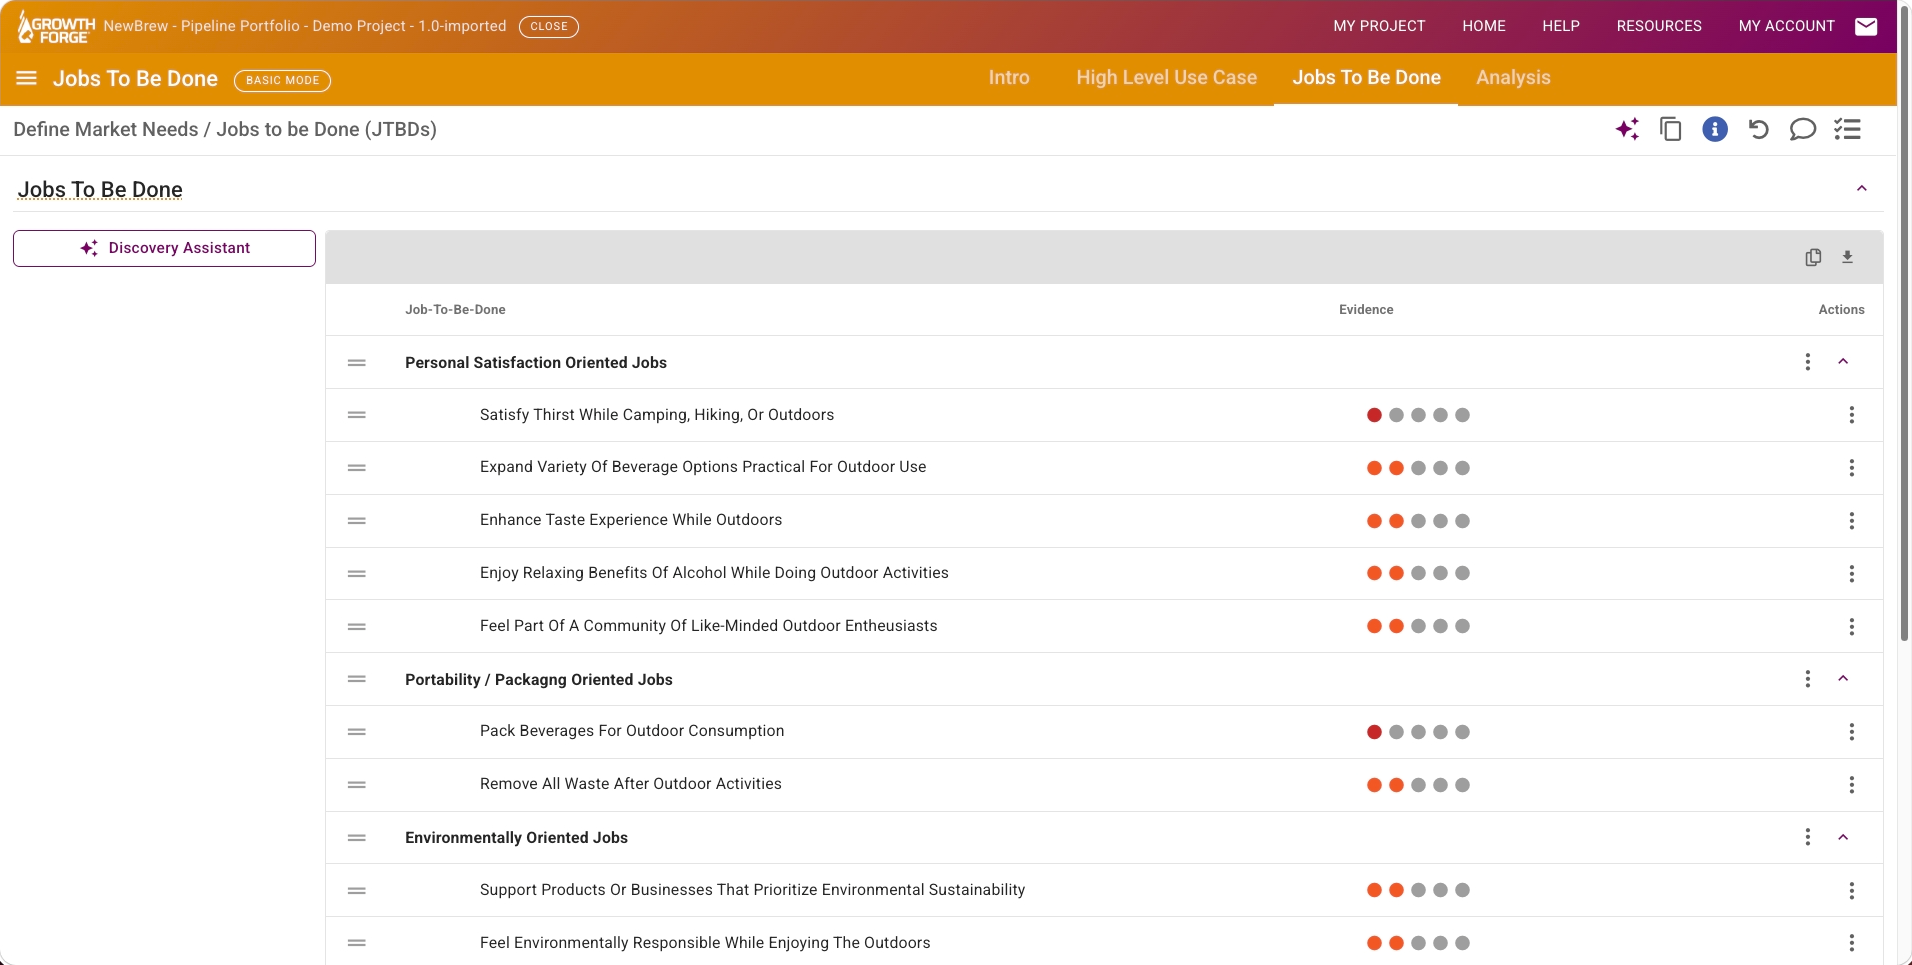Click the Evidence column header
The width and height of the screenshot is (1912, 965).
tap(1366, 310)
